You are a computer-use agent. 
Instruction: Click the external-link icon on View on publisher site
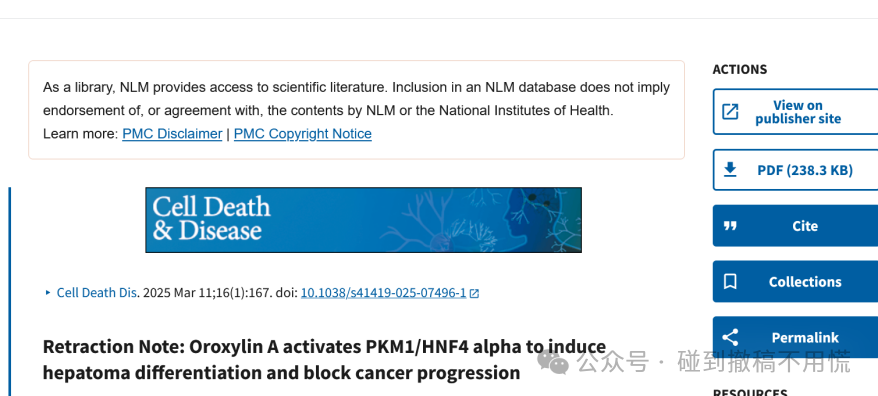pyautogui.click(x=730, y=111)
